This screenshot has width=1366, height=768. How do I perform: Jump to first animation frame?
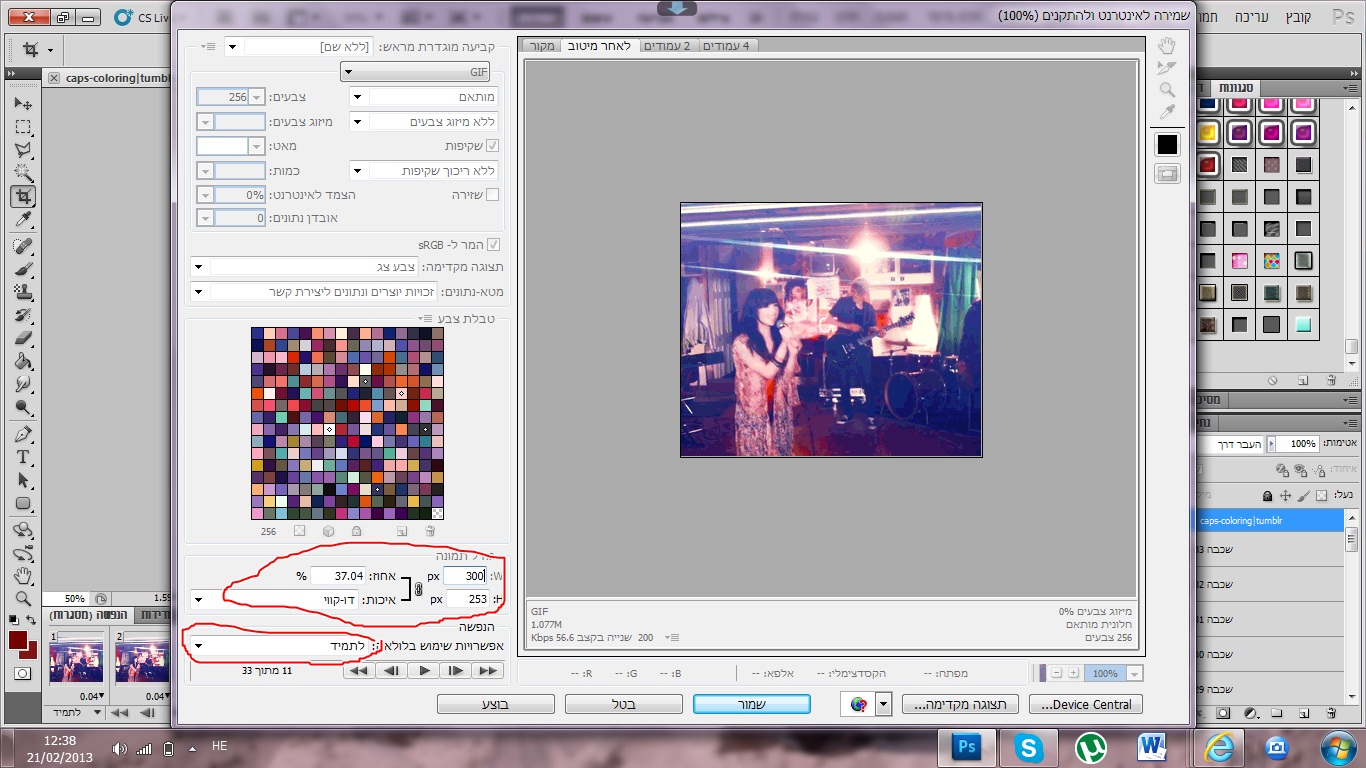pos(359,671)
